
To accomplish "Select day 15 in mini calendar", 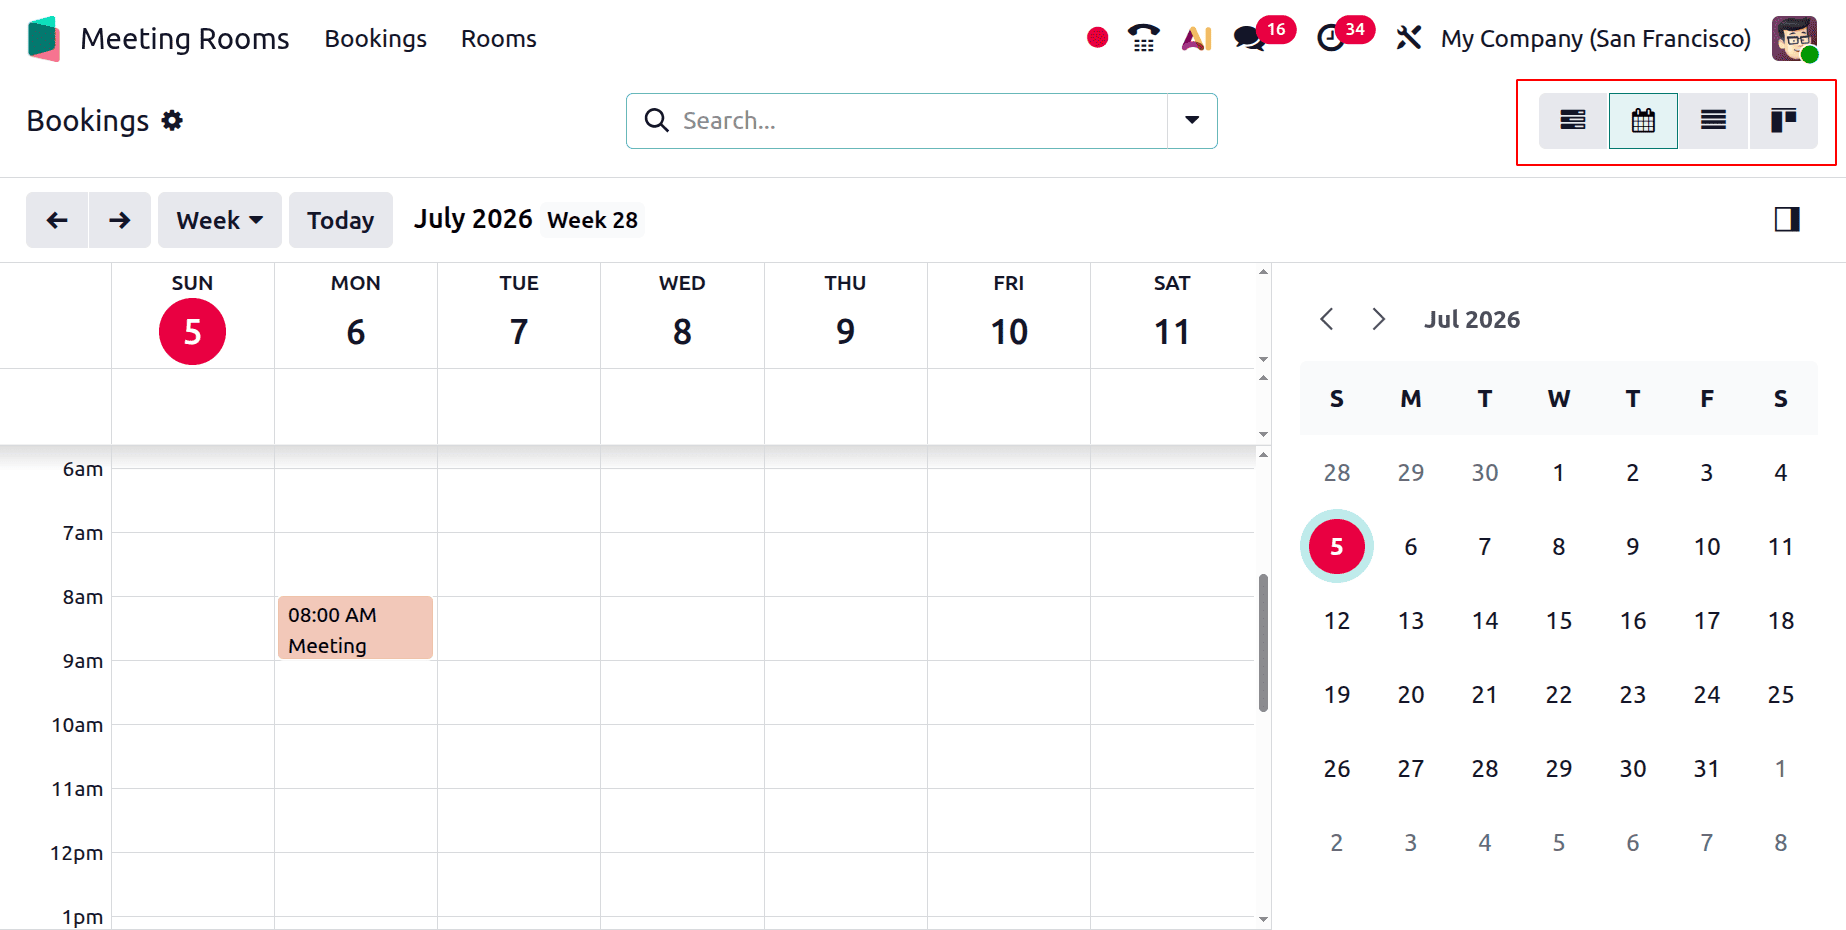I will tap(1559, 620).
